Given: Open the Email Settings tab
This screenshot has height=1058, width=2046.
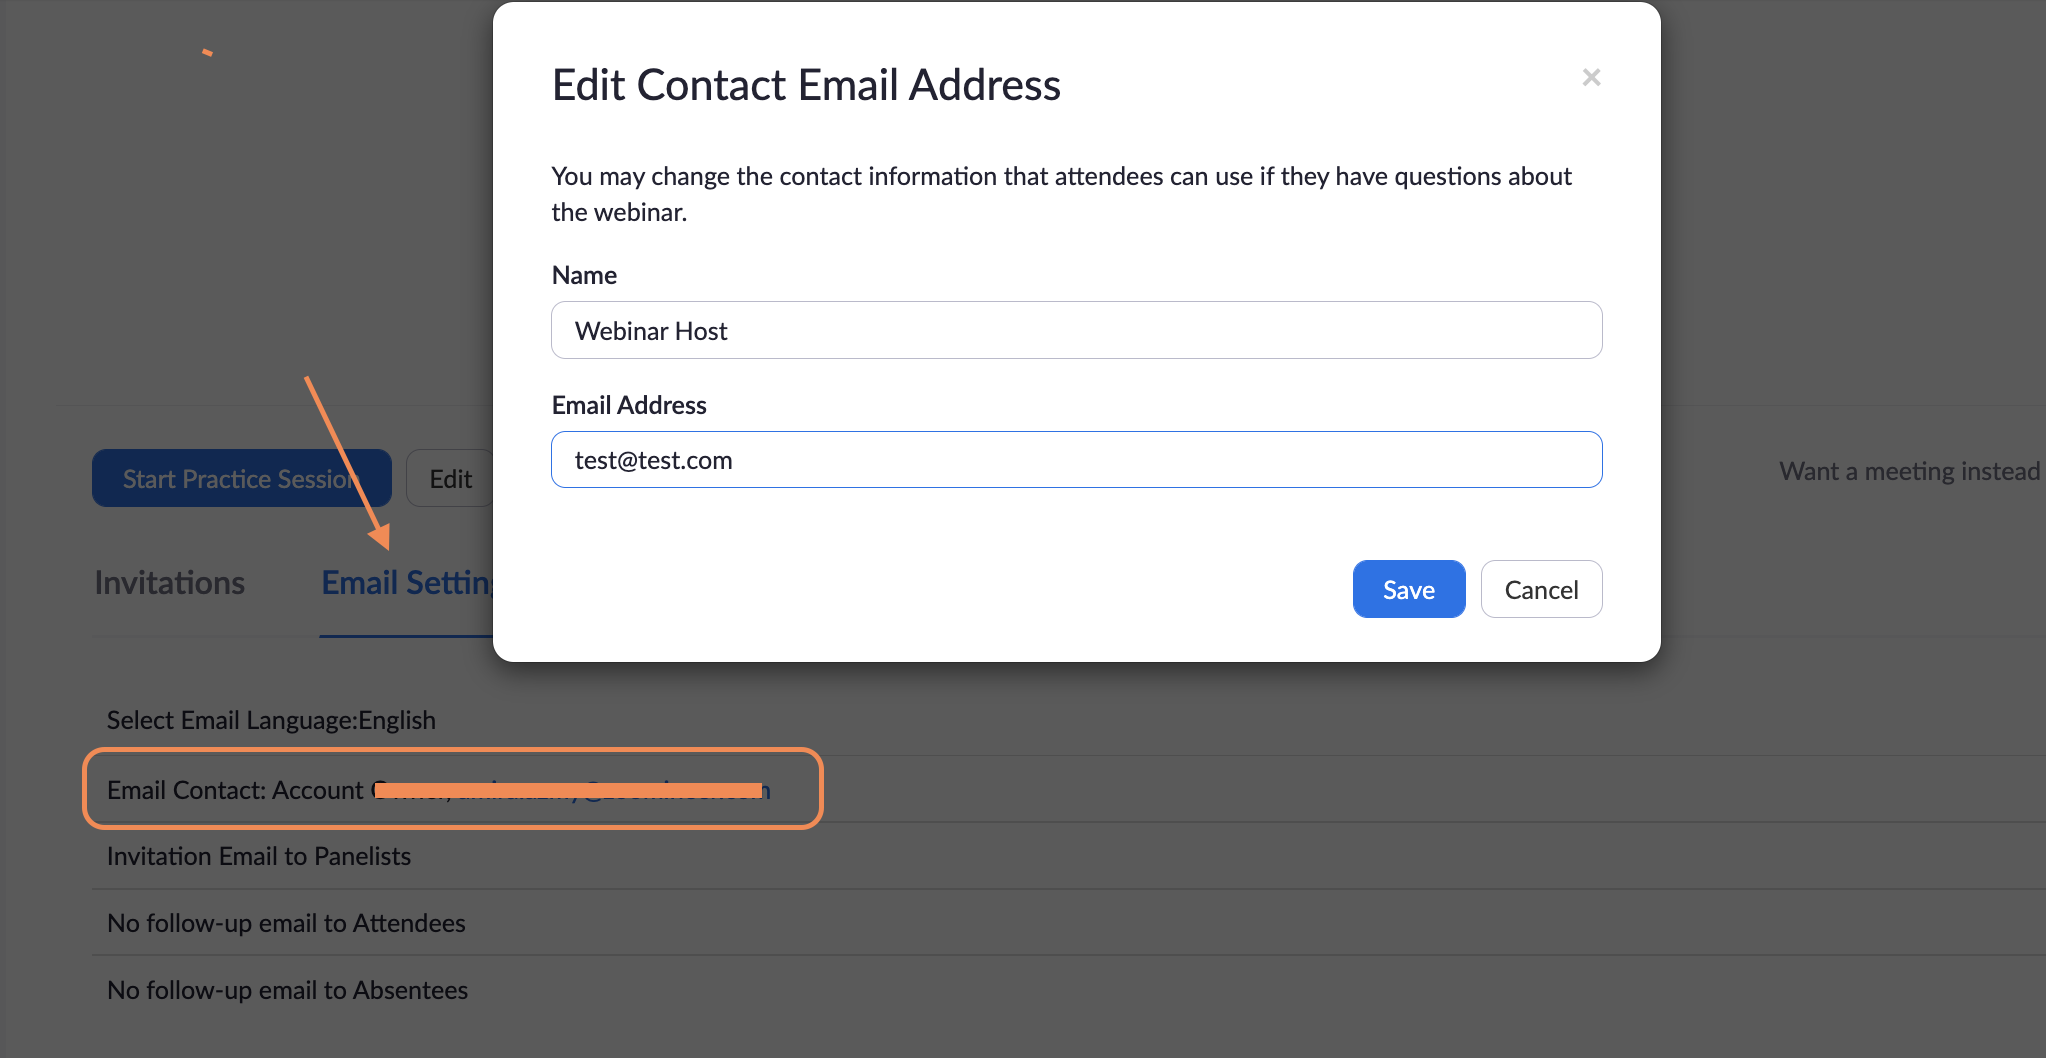Looking at the screenshot, I should point(407,583).
